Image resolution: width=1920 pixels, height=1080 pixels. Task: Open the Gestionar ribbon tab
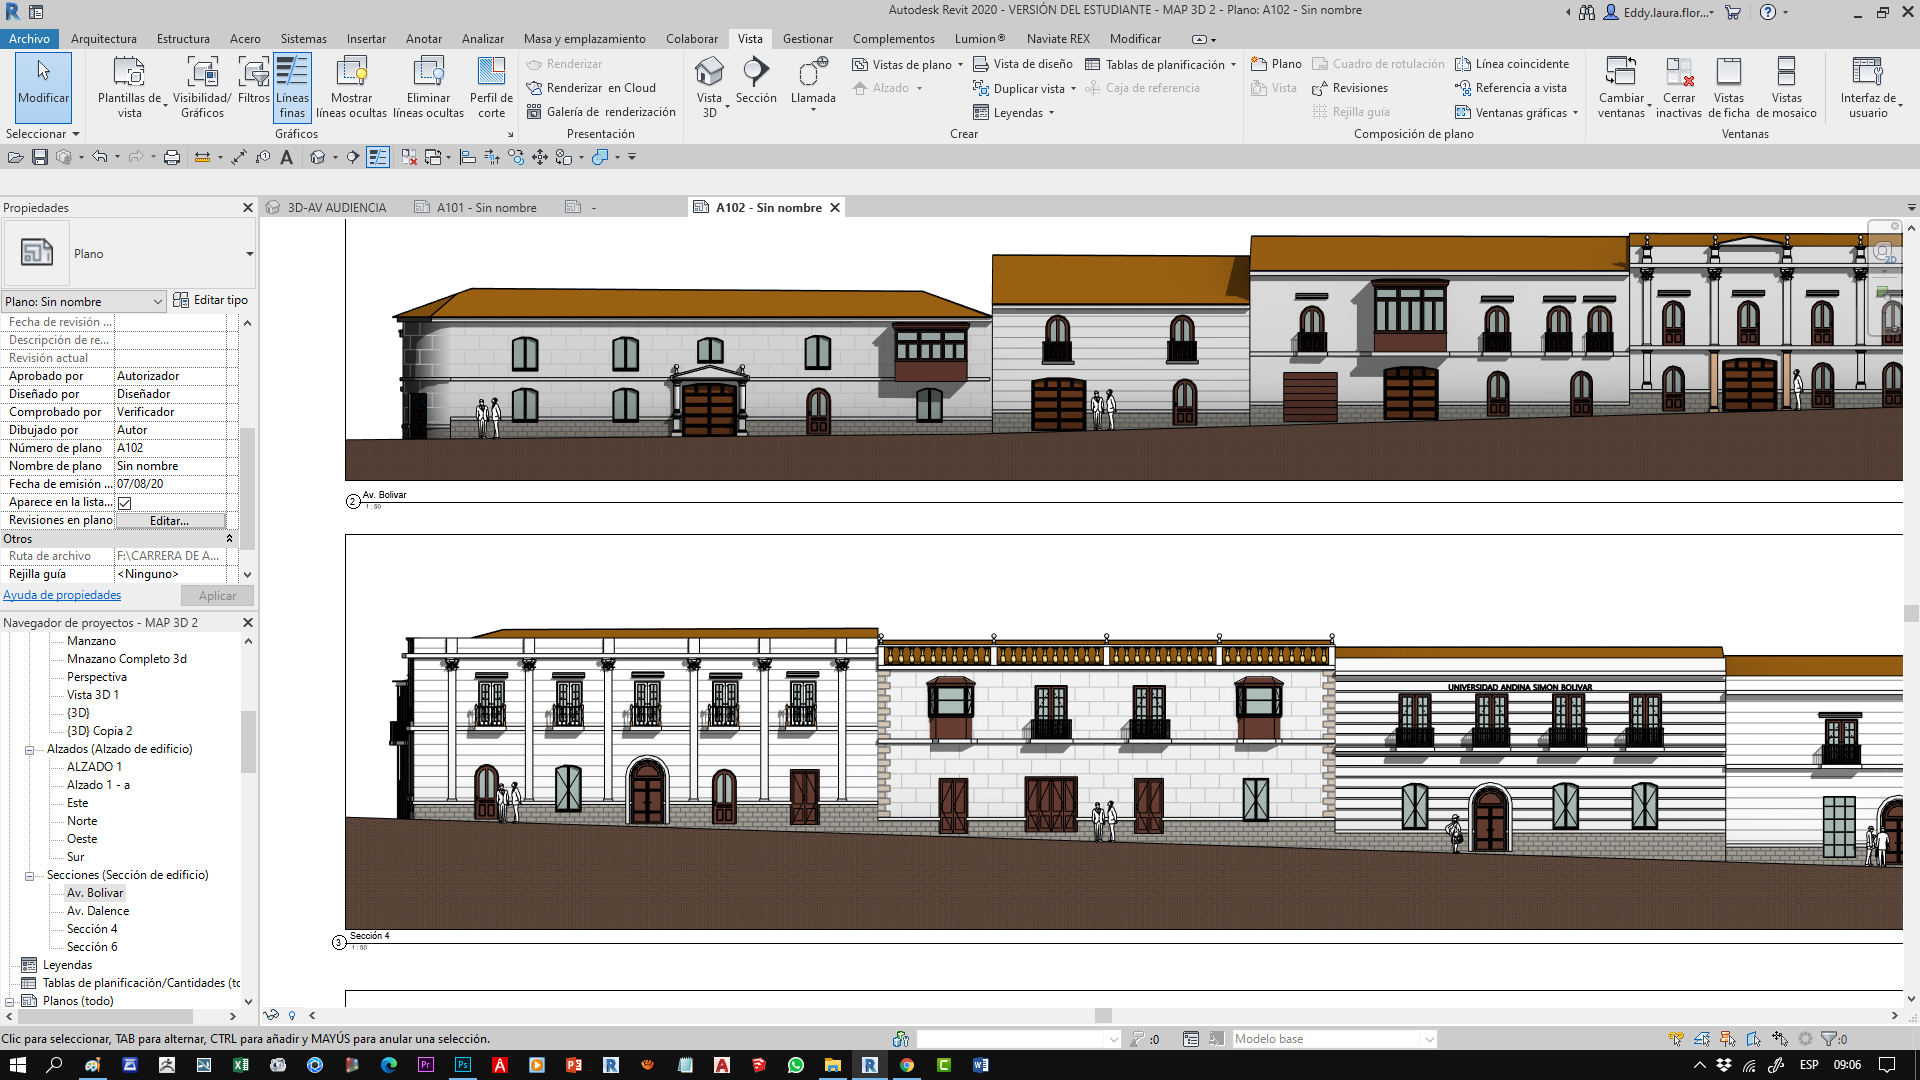808,39
